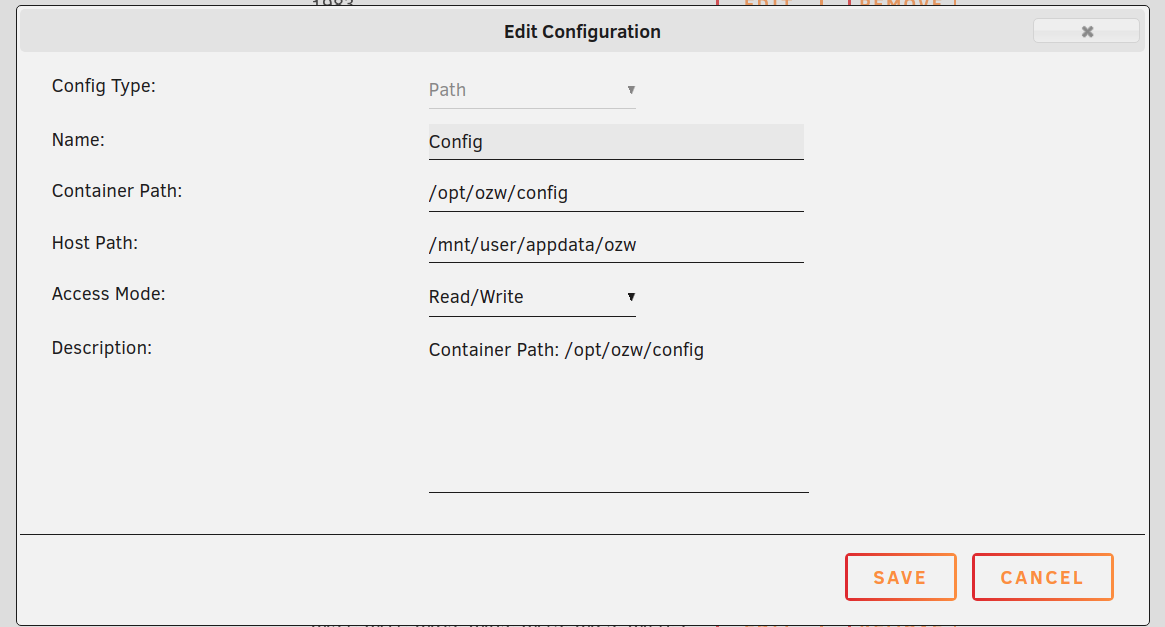This screenshot has height=627, width=1165.
Task: Select the Host Path /mnt/user/appdata/ozw field
Action: pyautogui.click(x=616, y=244)
